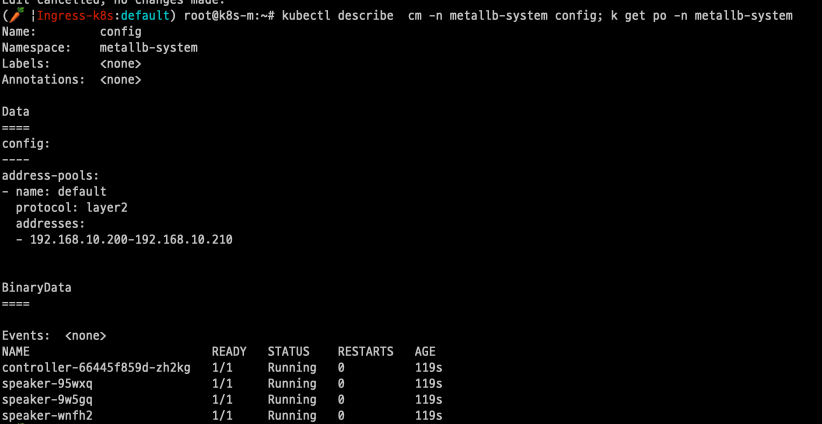Click 'Running' status of the controller pod
The width and height of the screenshot is (822, 424).
(x=292, y=368)
